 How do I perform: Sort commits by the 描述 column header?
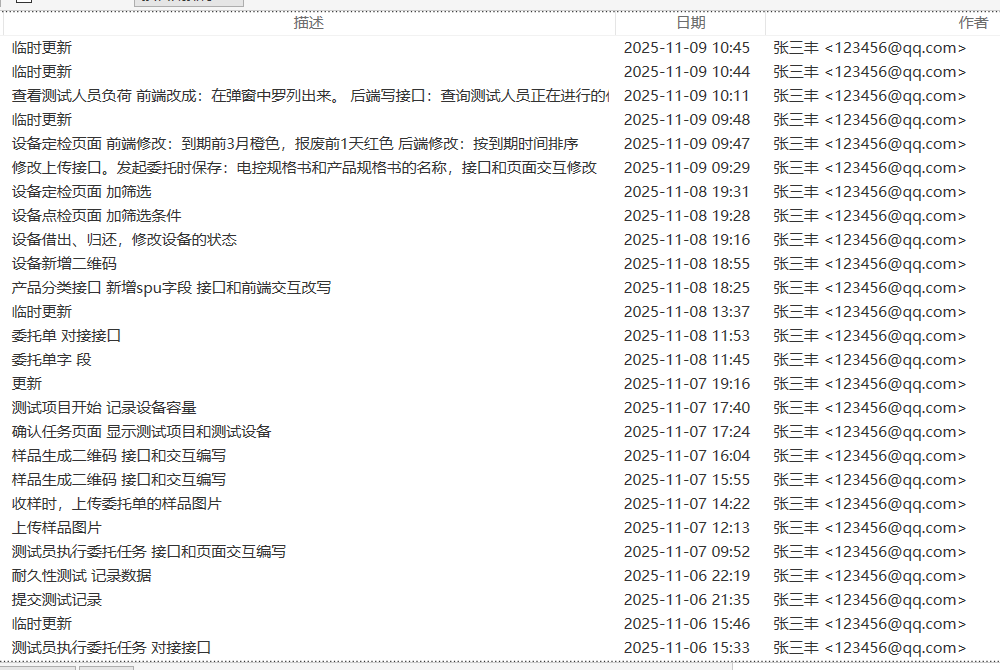308,23
